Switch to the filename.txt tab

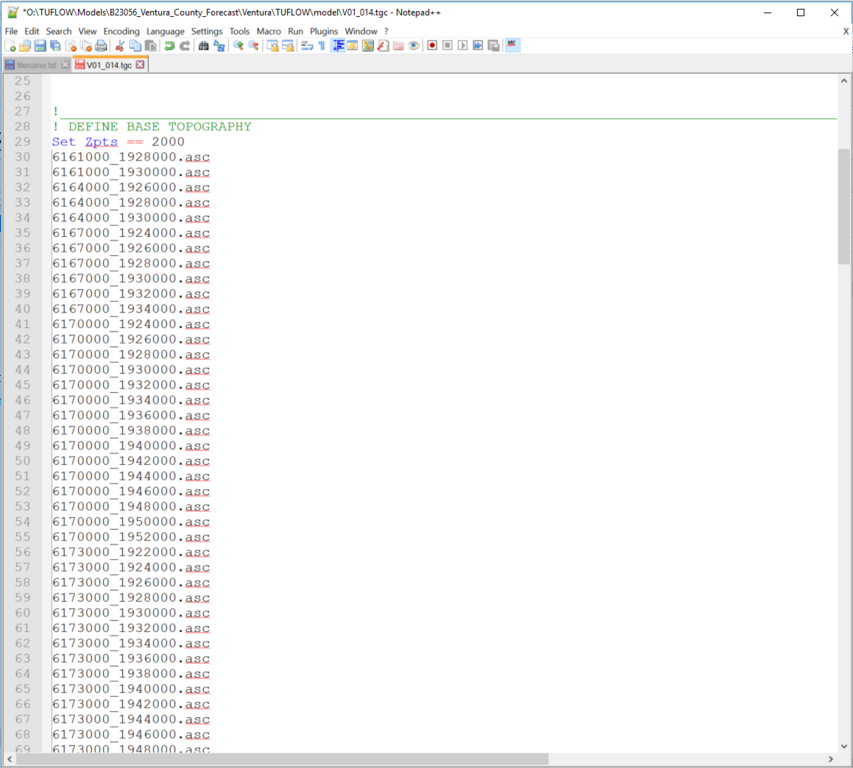36,65
